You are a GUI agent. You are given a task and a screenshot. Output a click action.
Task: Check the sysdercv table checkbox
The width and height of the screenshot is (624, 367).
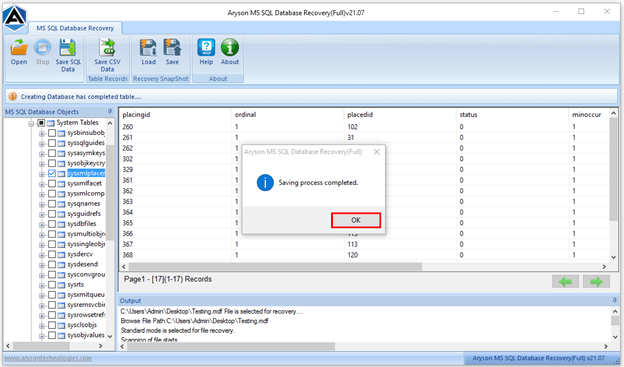pos(52,254)
